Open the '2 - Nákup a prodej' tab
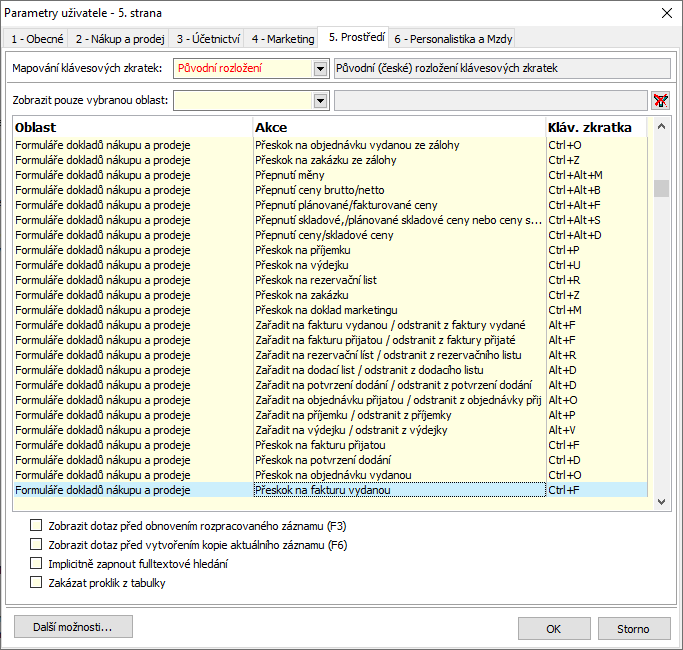Image resolution: width=683 pixels, height=650 pixels. [x=120, y=39]
